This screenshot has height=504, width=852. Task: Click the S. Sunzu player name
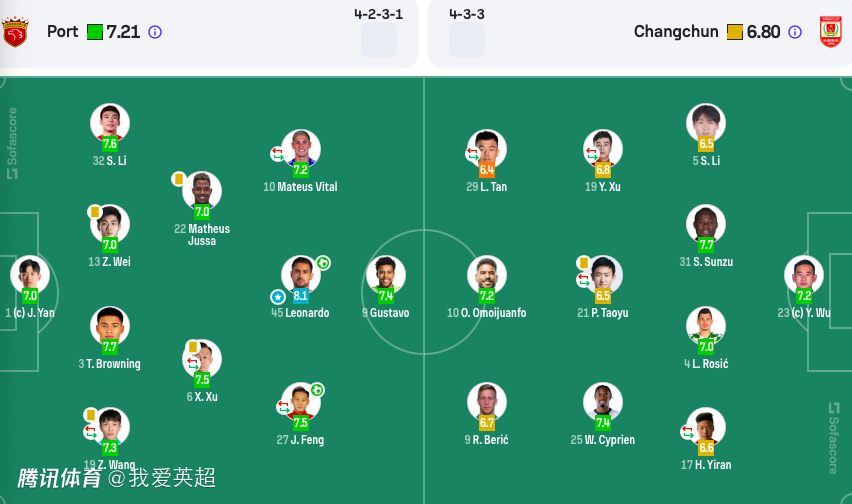click(x=706, y=262)
